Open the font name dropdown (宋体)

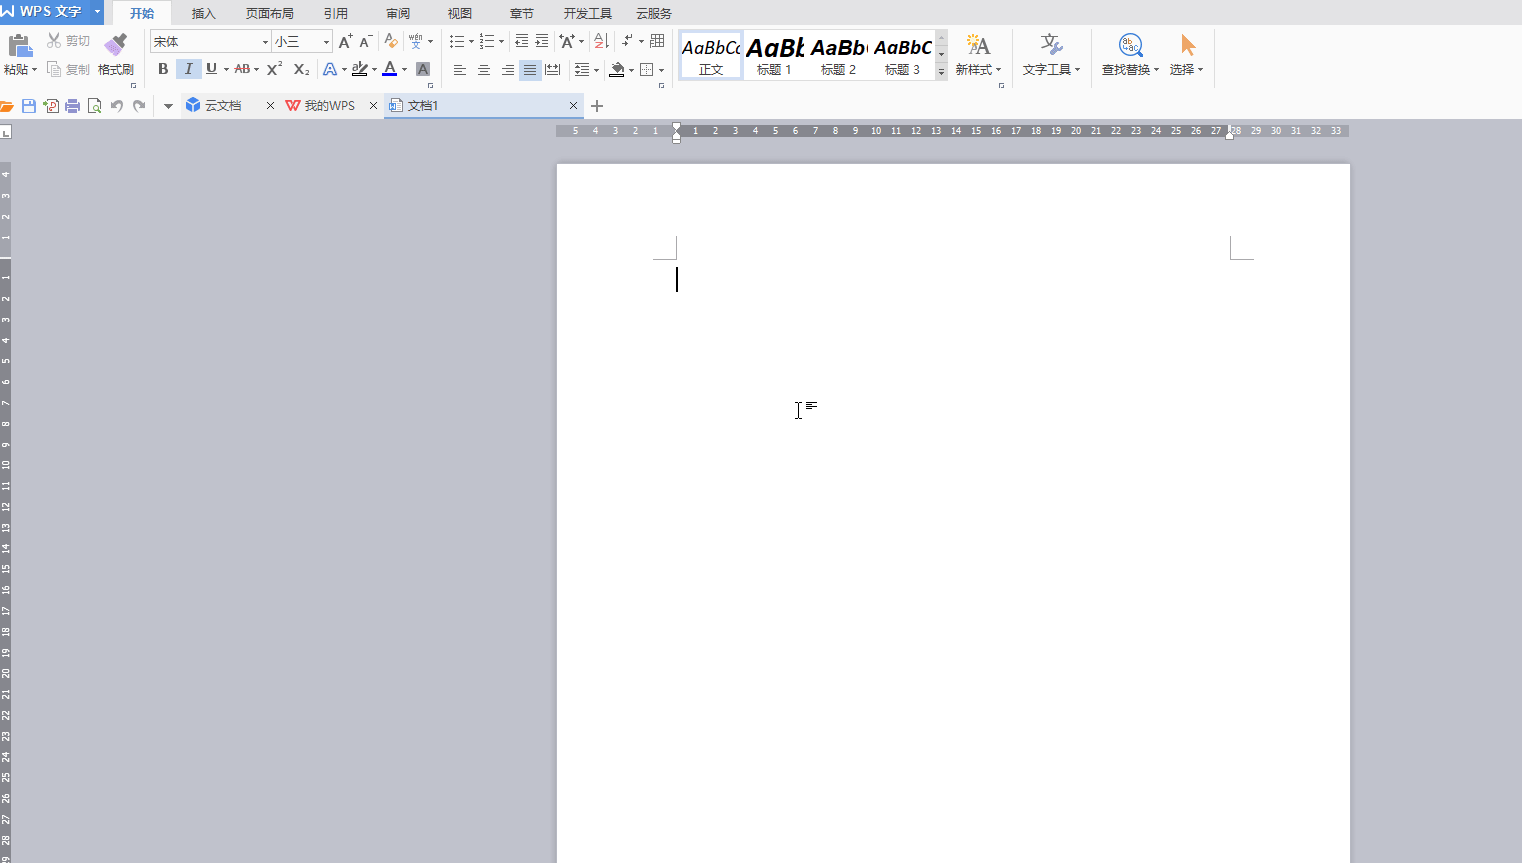click(265, 42)
